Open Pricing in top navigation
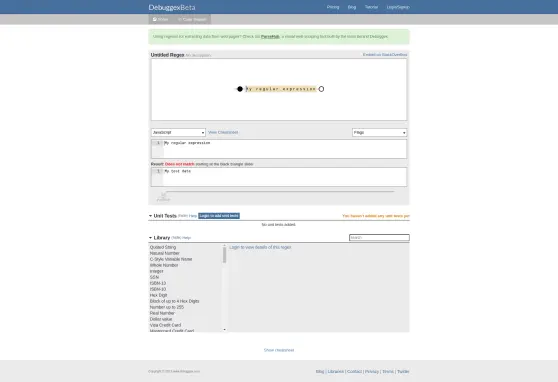 (333, 7)
